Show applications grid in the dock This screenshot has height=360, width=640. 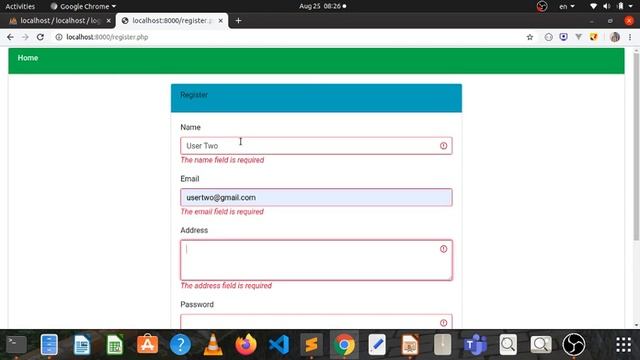pos(623,345)
